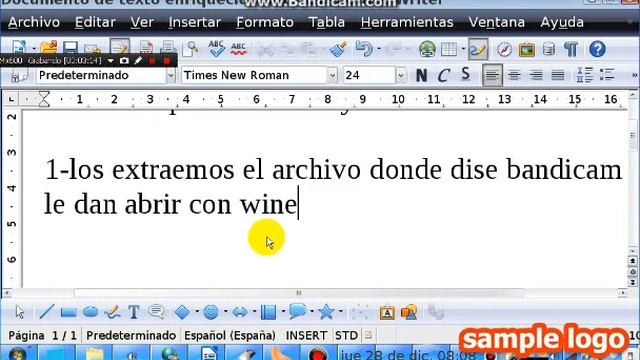Click the data sources cylinder icon
Screen dimensions: 640x360
[x=549, y=49]
